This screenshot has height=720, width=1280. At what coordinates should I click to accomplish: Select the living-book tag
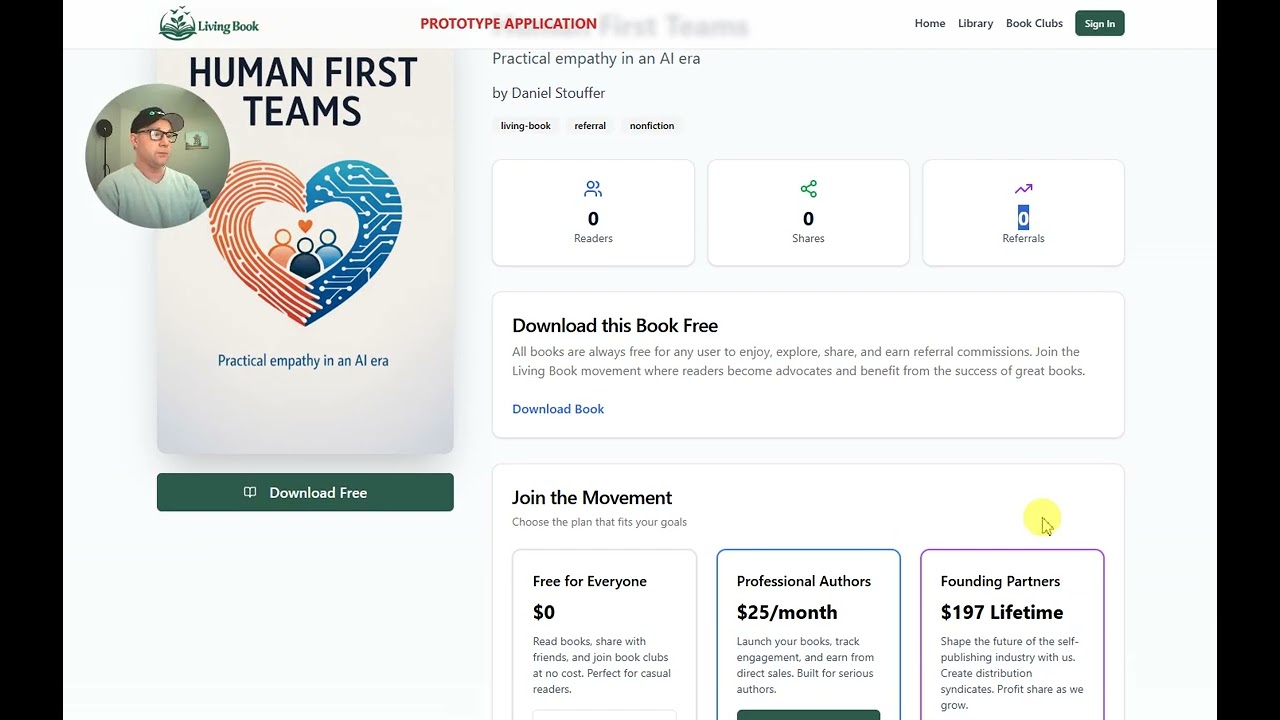pos(525,126)
